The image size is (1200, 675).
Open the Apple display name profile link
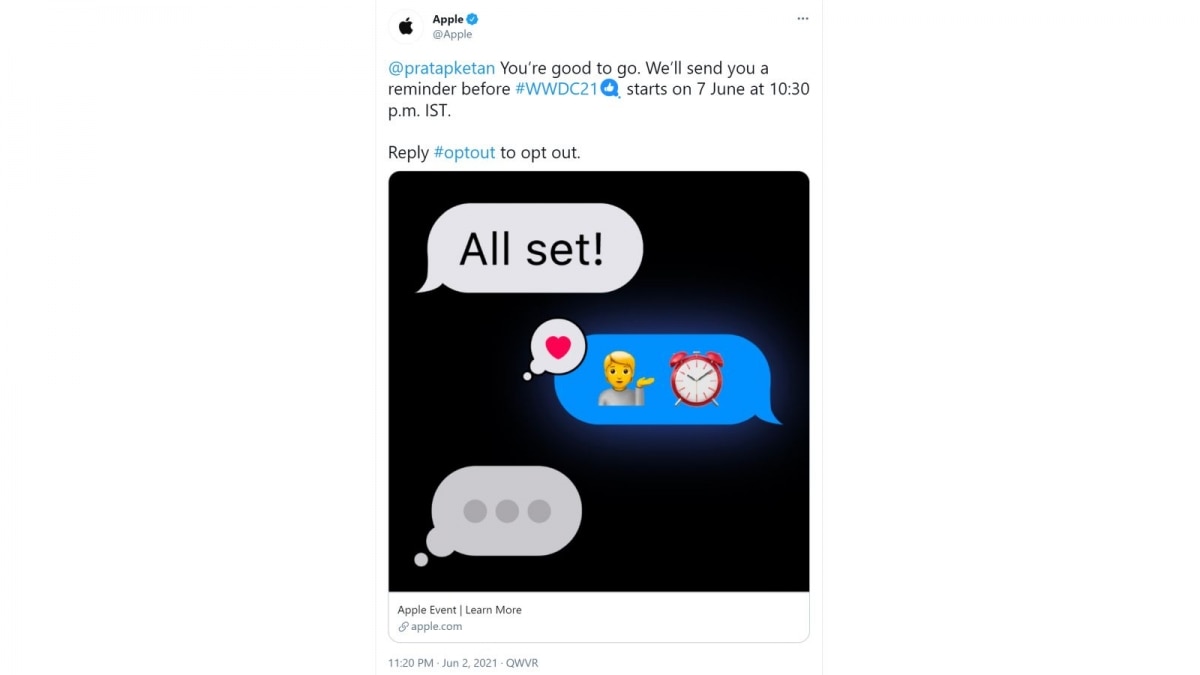click(448, 19)
